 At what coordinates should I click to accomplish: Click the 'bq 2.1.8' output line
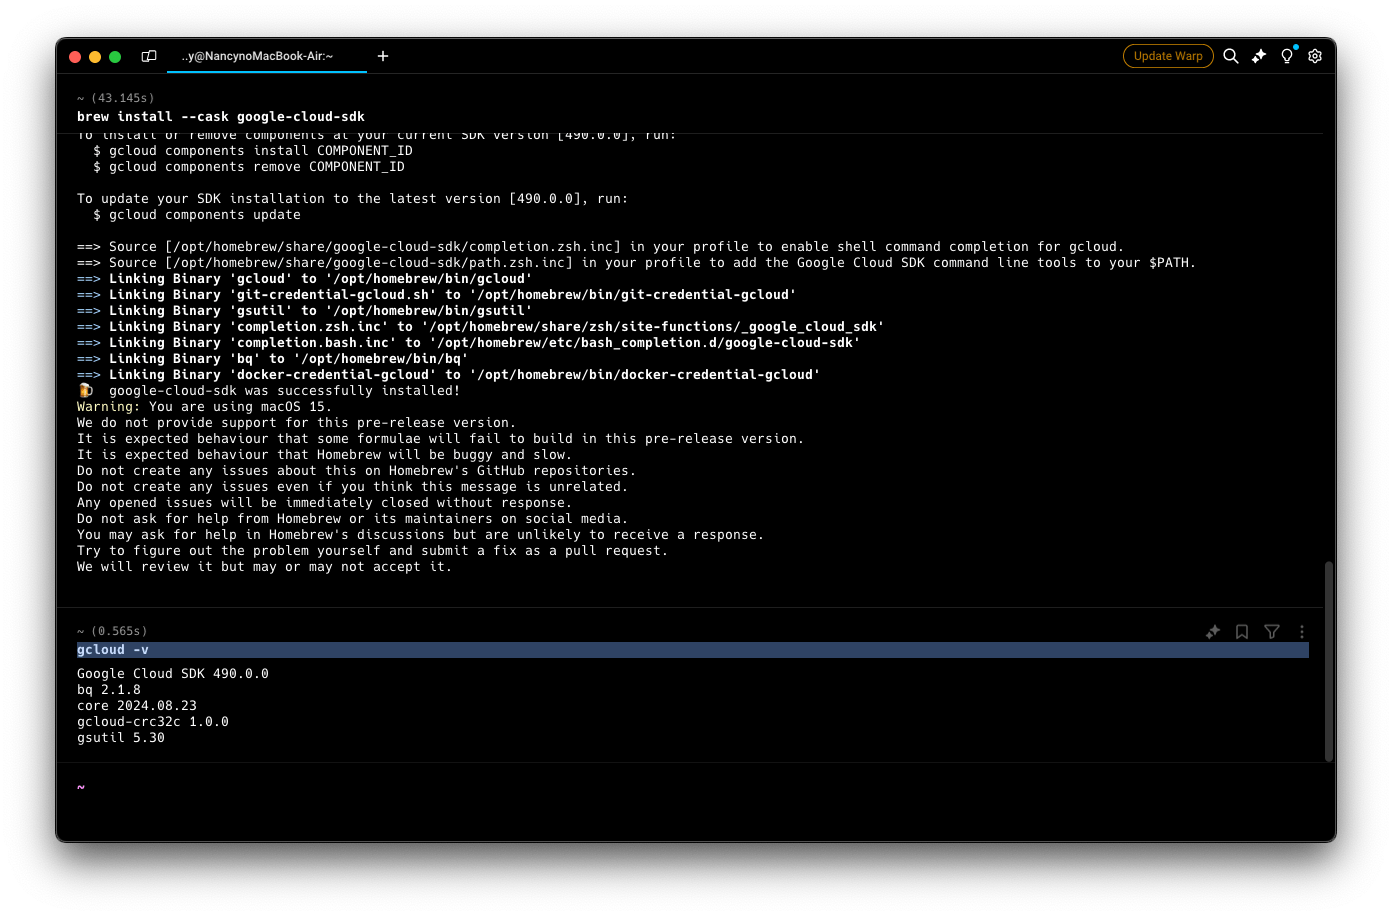point(109,690)
